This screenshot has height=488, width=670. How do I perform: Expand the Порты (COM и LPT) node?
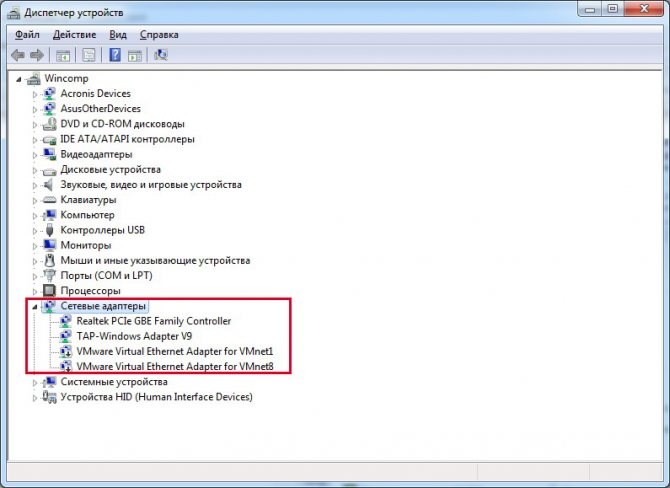click(x=35, y=276)
